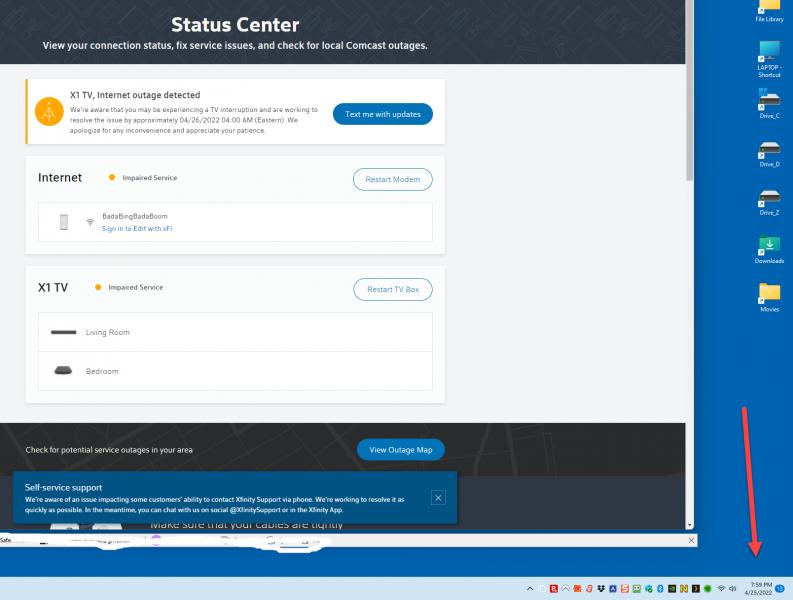Click the red Bitdefender B tray icon
Screen dimensions: 793x600
tap(554, 589)
